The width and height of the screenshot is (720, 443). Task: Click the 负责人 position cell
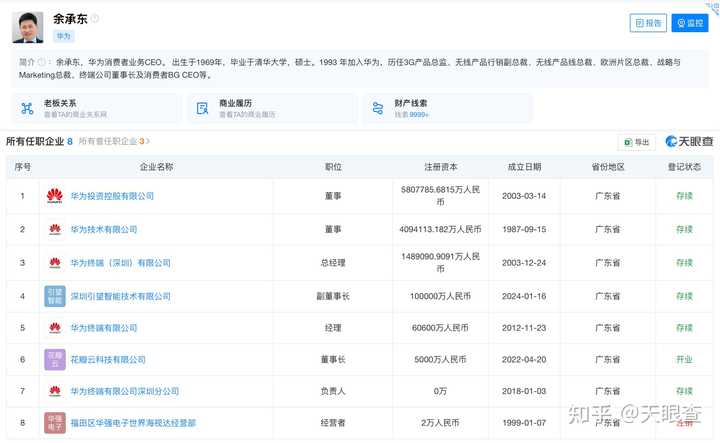click(x=333, y=391)
